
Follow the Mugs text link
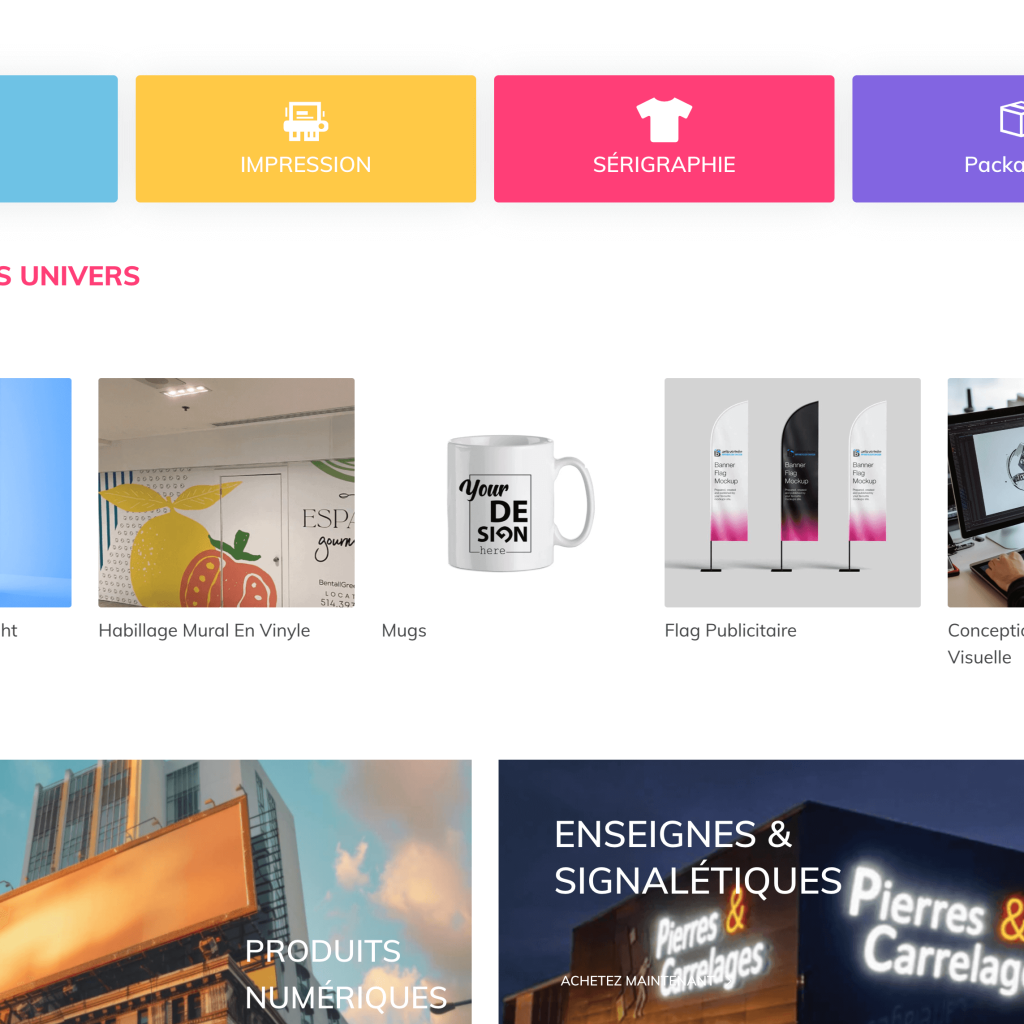coord(404,631)
